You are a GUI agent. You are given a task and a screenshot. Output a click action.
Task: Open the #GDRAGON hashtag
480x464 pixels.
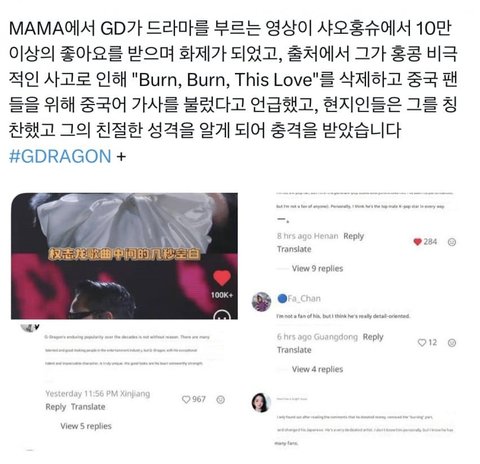tap(60, 156)
